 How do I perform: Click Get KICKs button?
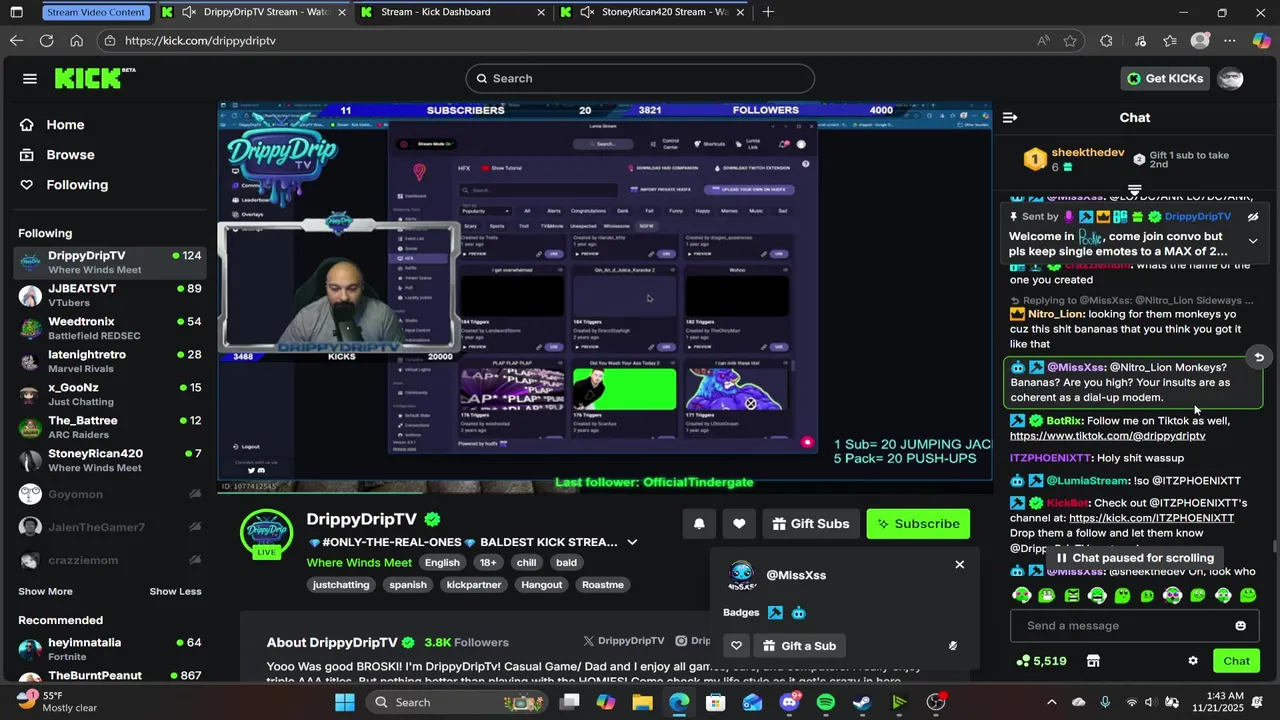pyautogui.click(x=1165, y=79)
